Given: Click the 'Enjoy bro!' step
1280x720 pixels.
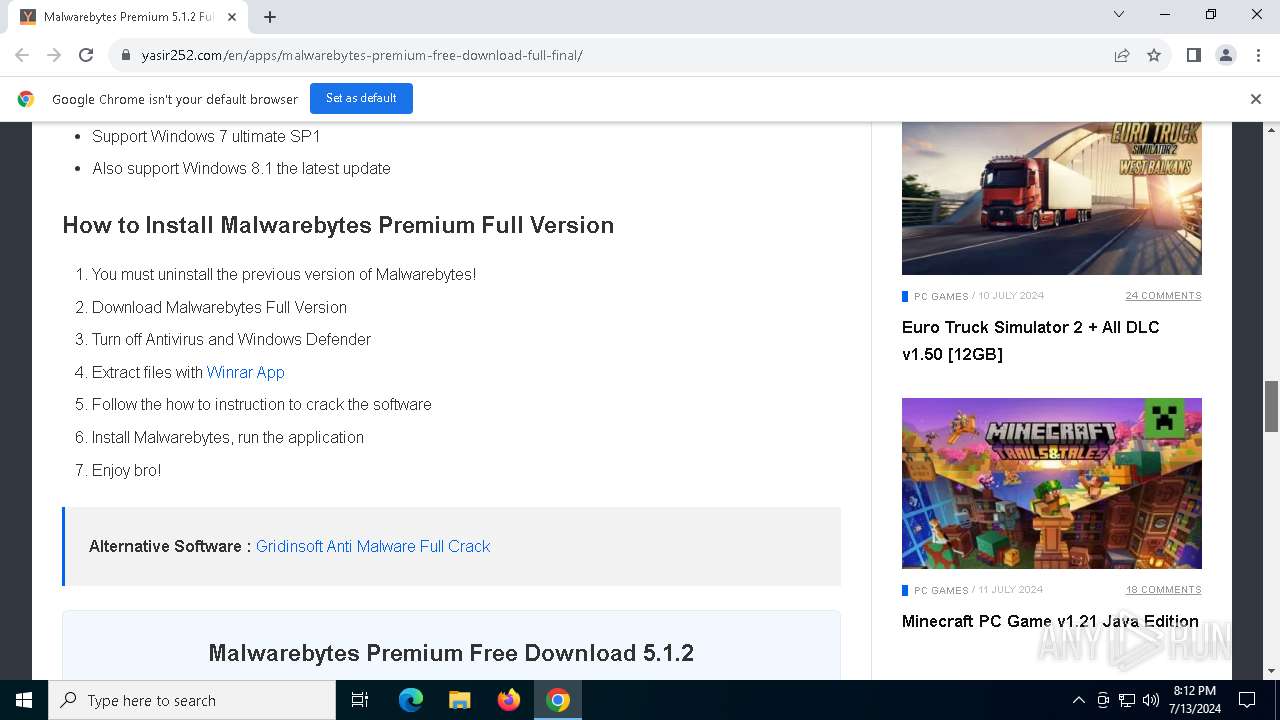Looking at the screenshot, I should (126, 470).
